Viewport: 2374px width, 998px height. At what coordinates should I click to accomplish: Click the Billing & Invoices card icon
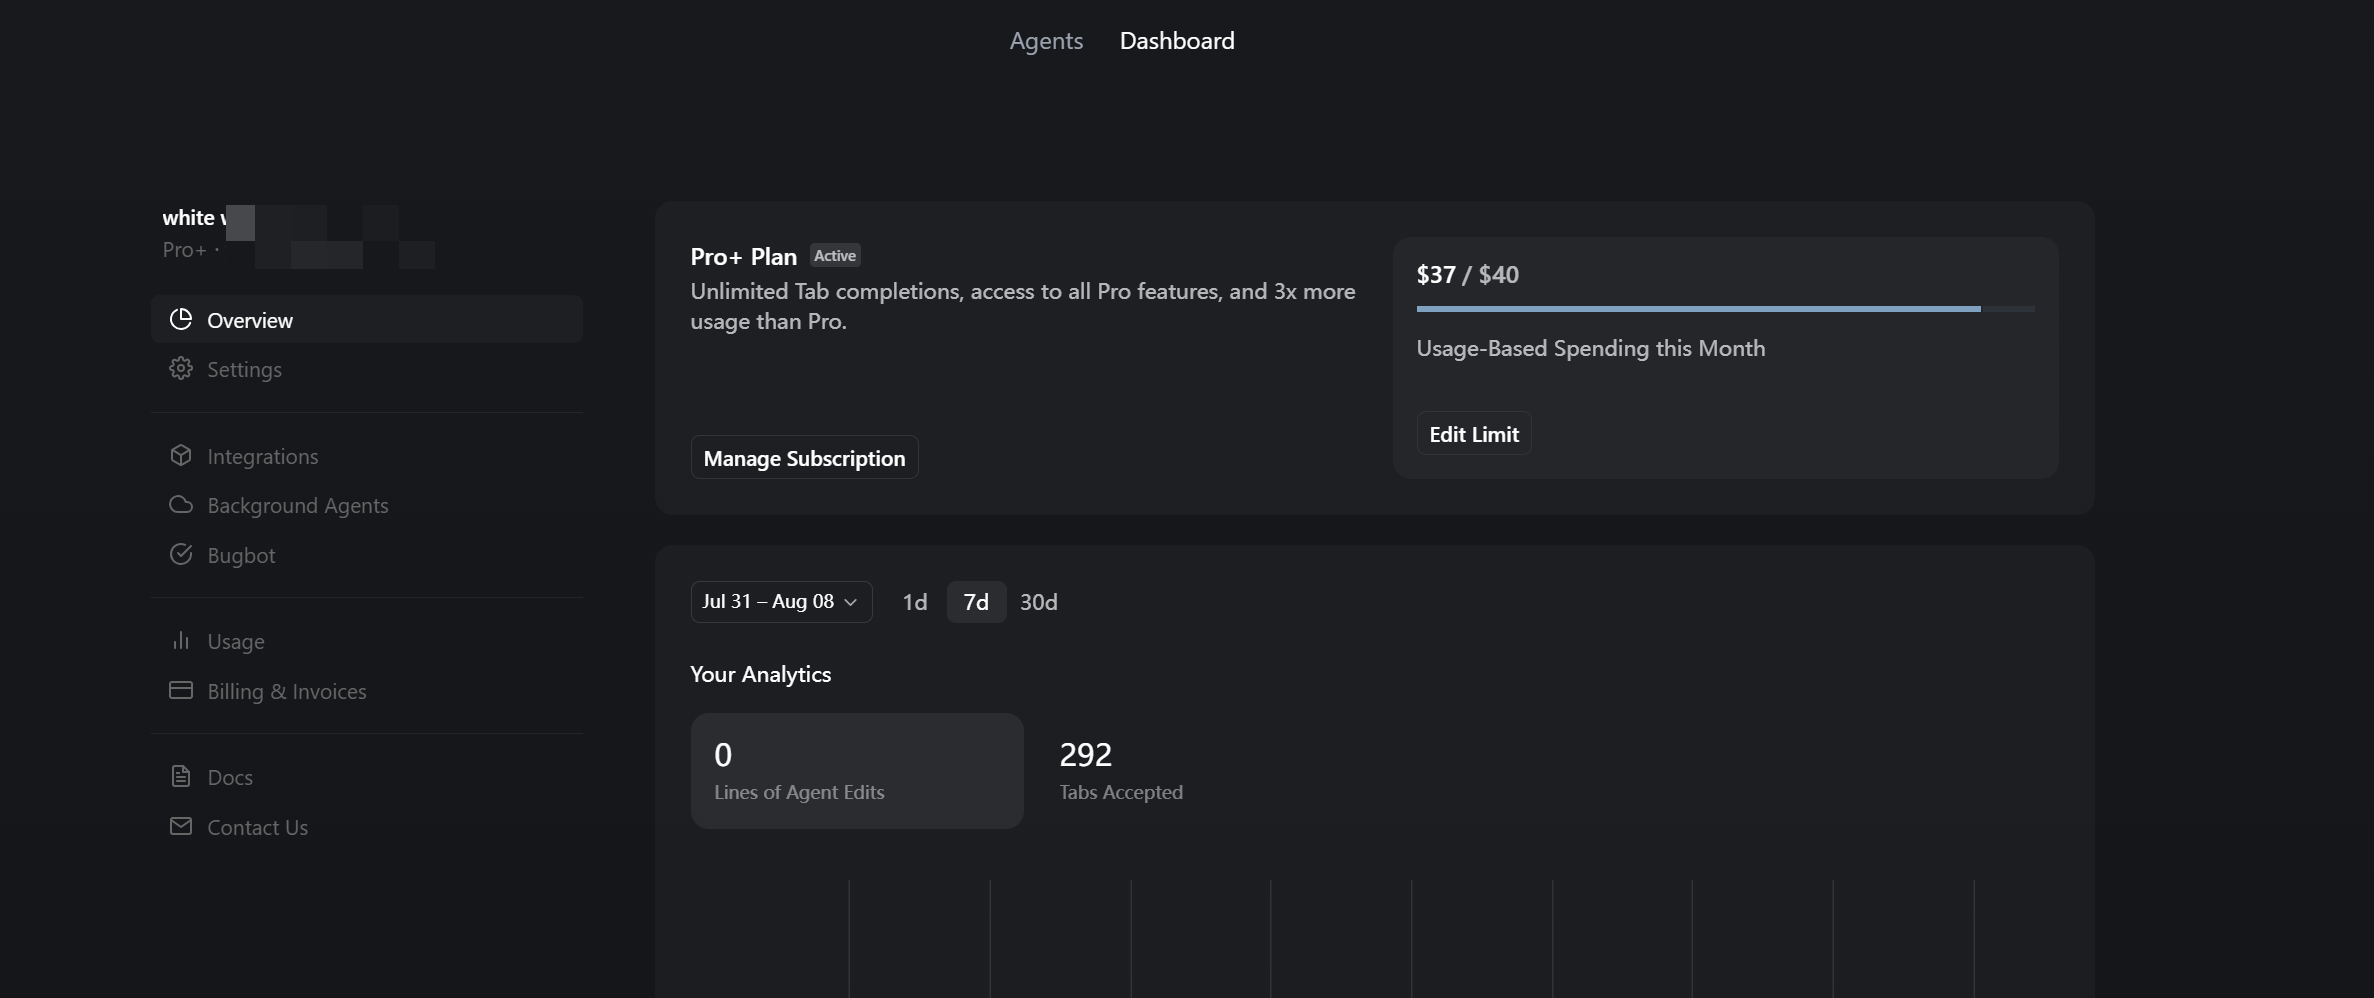[x=181, y=690]
